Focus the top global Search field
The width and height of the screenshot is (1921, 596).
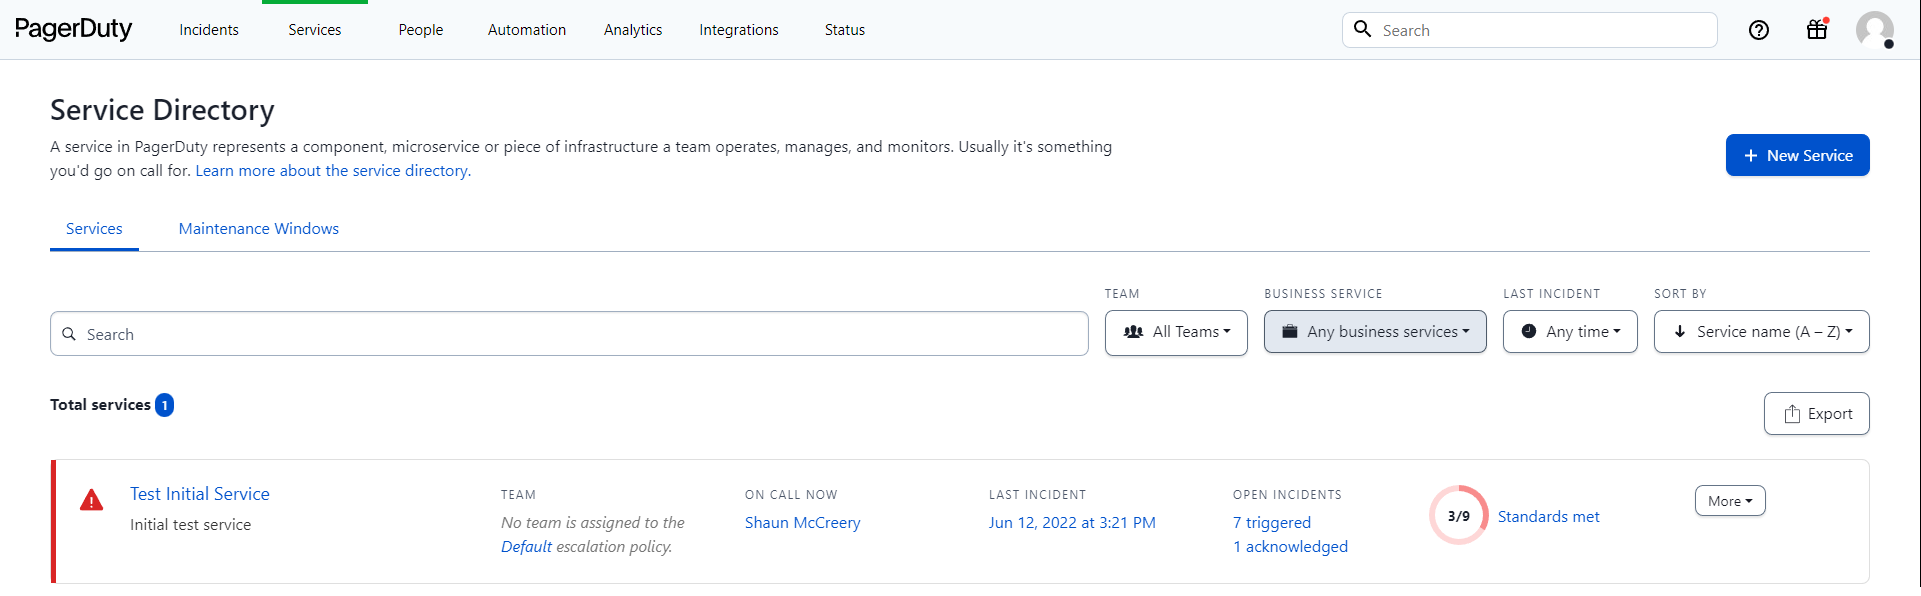[x=1530, y=30]
